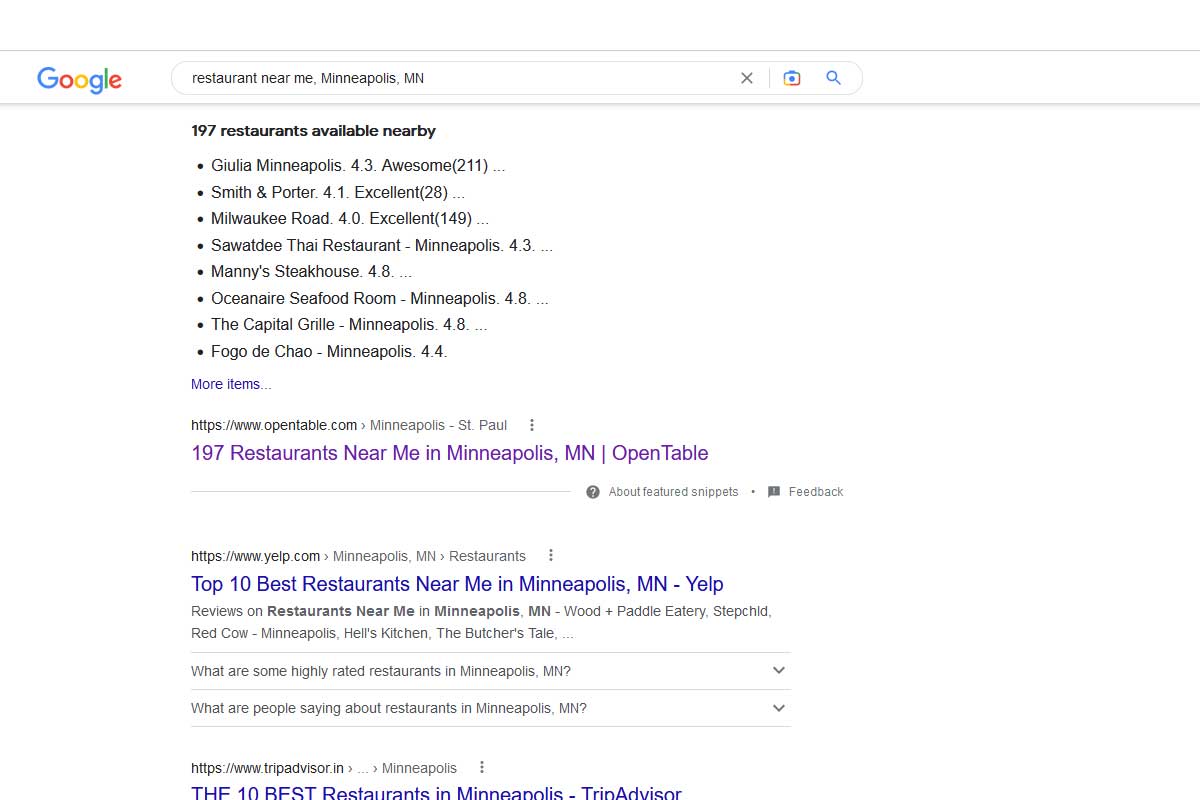Click the https://www.tripadvisor.in URL breadcrumb

pos(324,768)
